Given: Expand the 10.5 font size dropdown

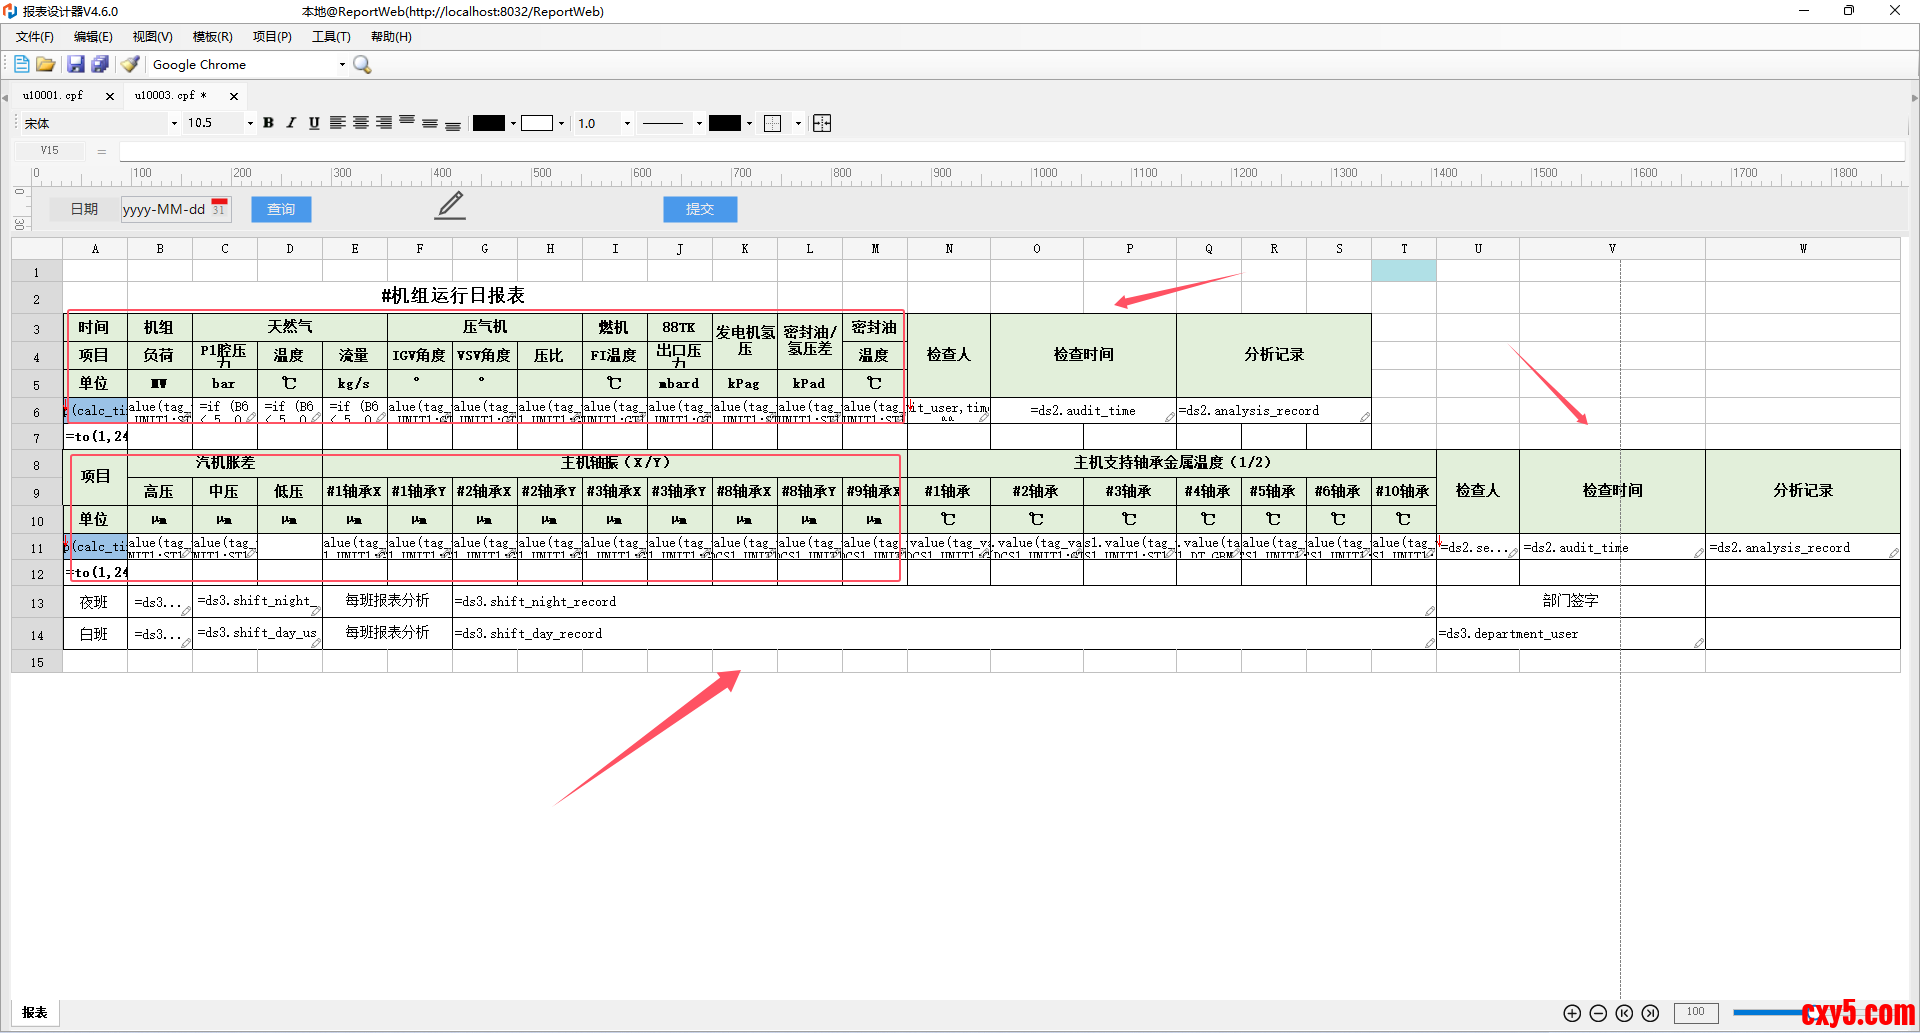Looking at the screenshot, I should coord(250,123).
